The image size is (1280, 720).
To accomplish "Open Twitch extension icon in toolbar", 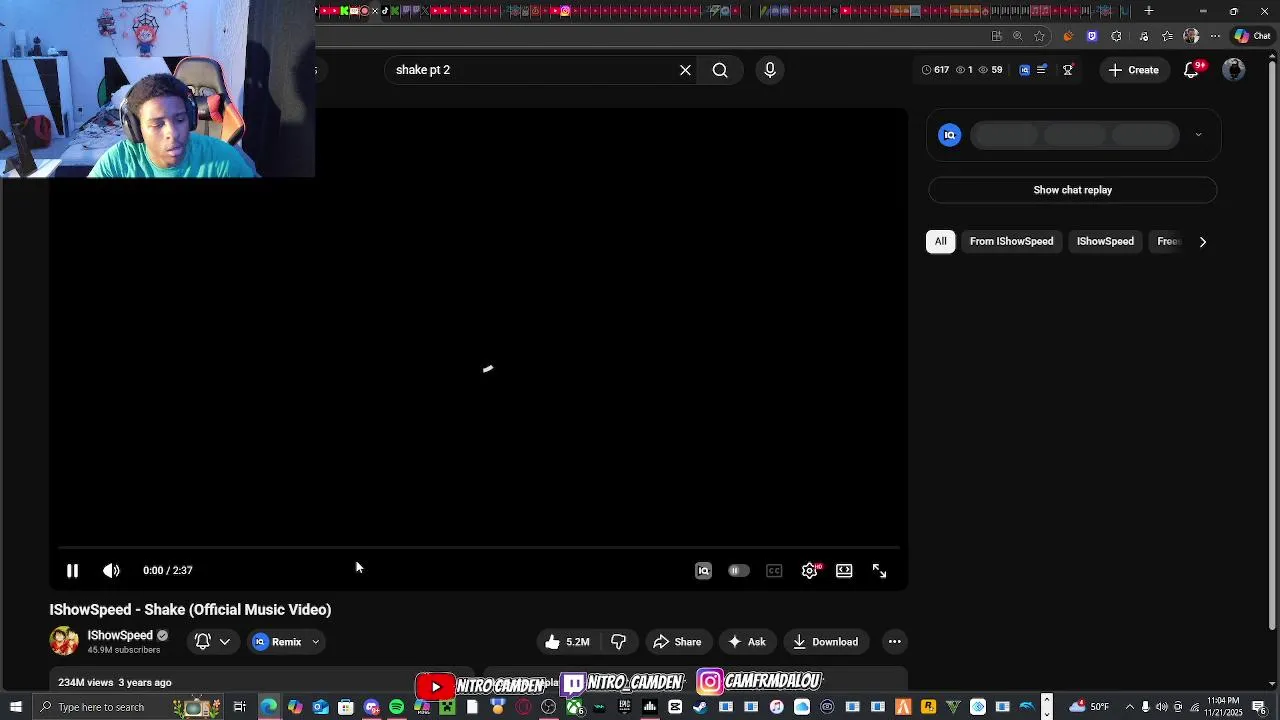I will (x=1092, y=36).
